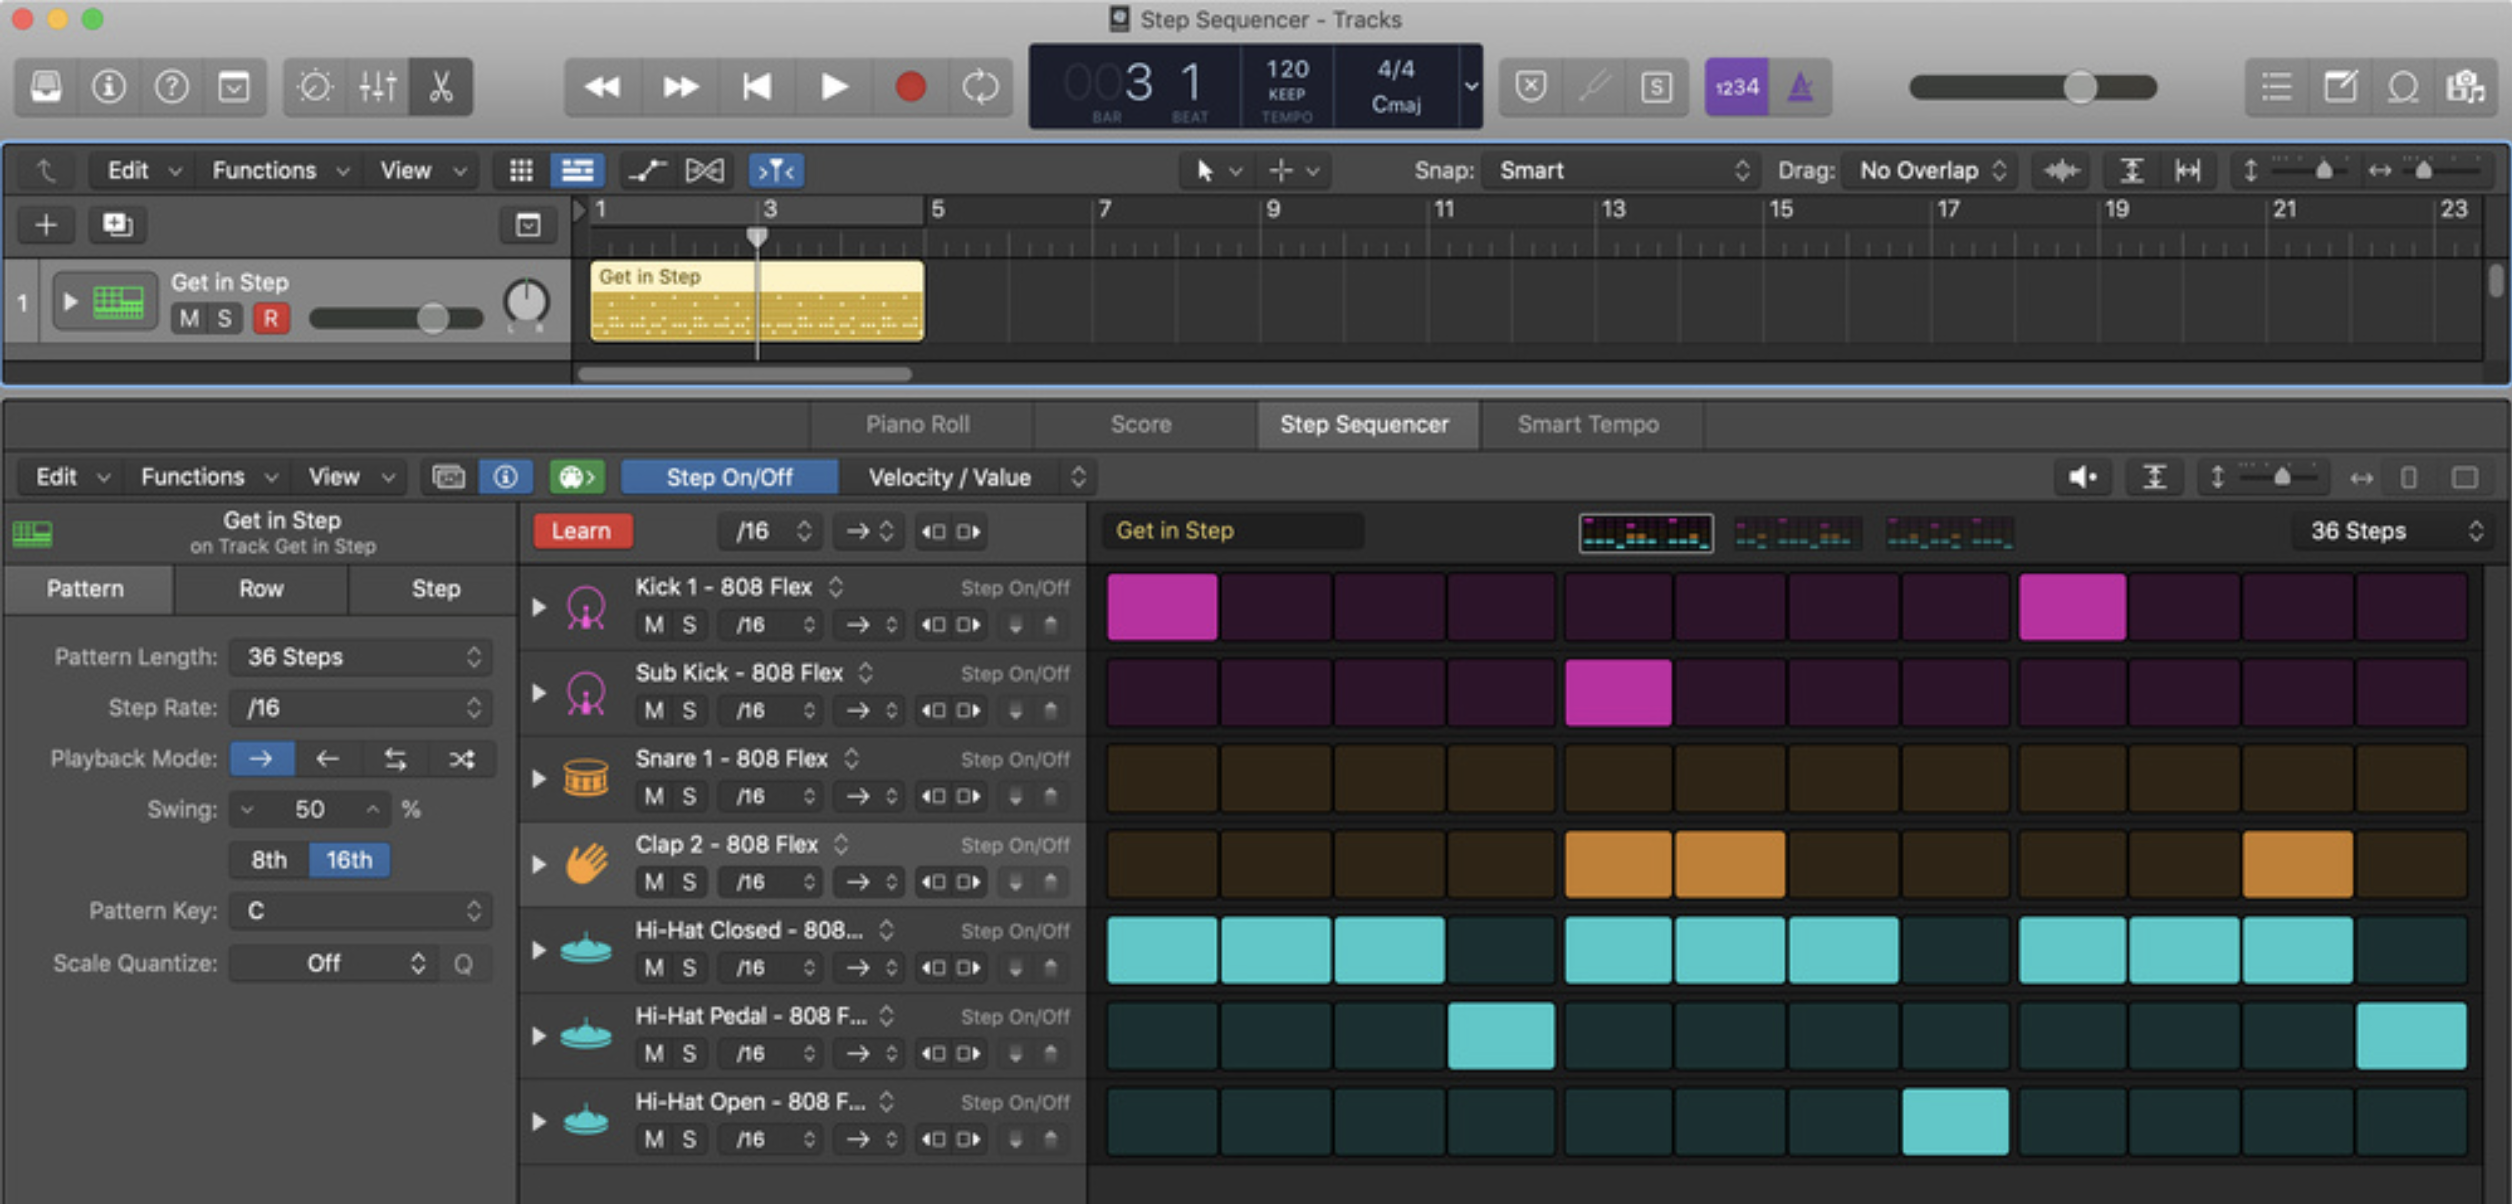Select 8th note swing option
Screen dimensions: 2512x1204
268,860
